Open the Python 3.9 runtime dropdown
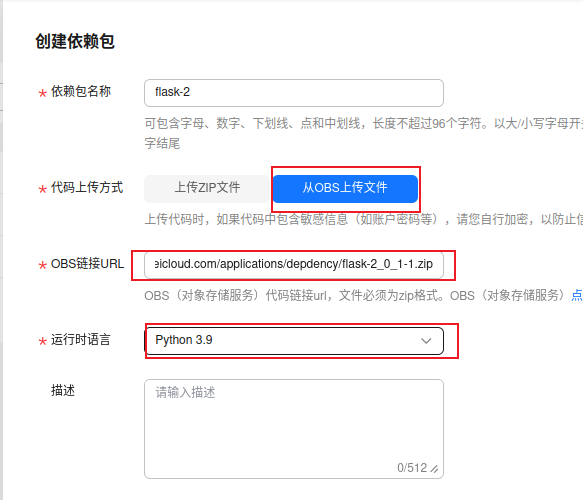This screenshot has width=583, height=500. [x=294, y=341]
